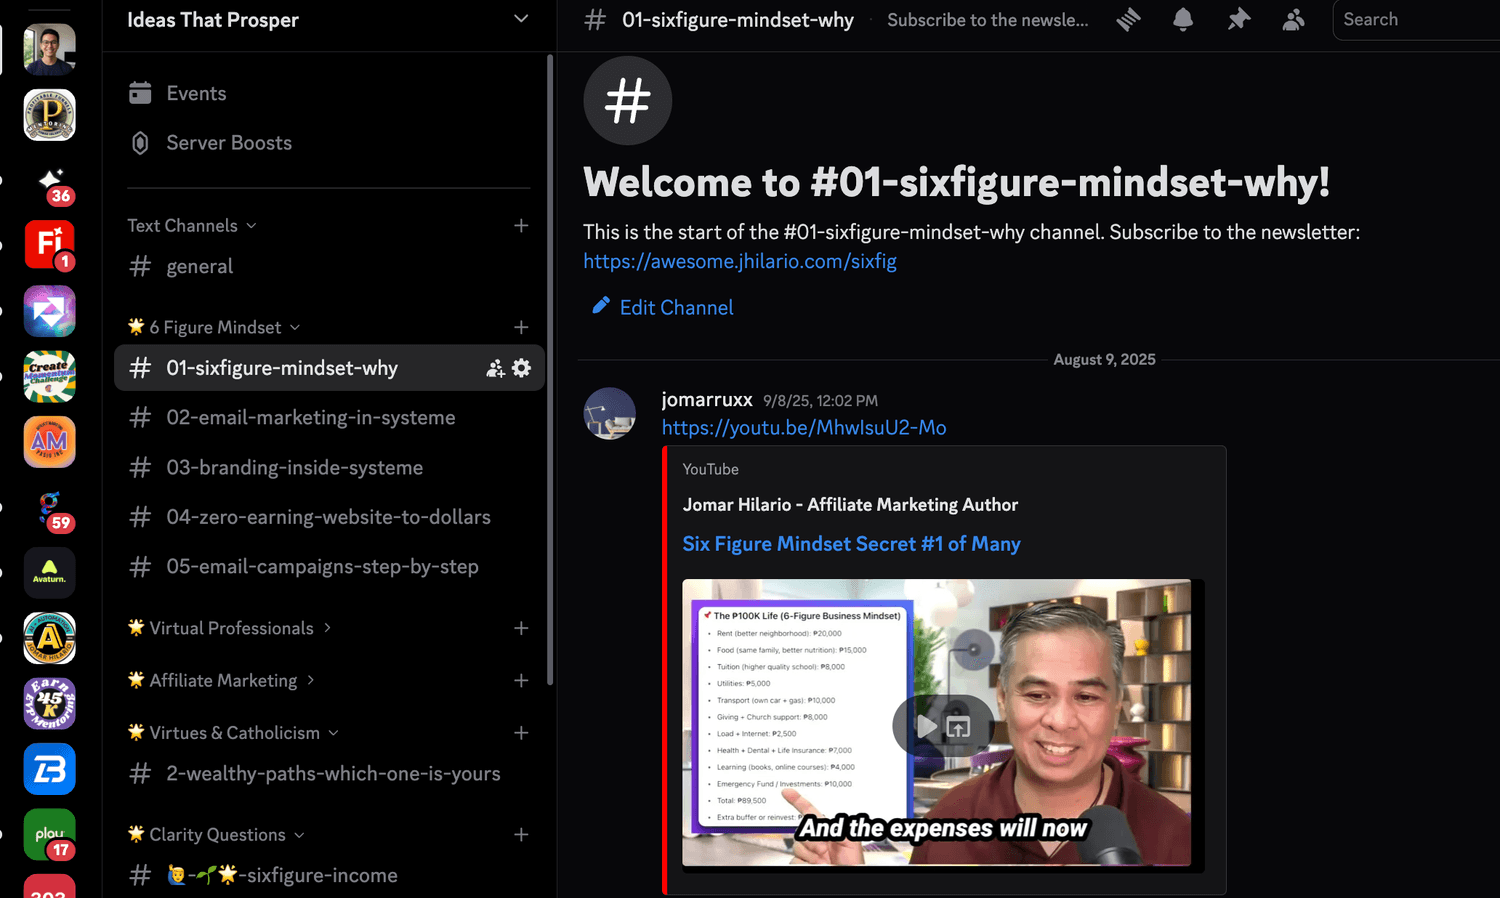The image size is (1500, 898).
Task: Open the red Fi server icon
Action: tap(49, 245)
